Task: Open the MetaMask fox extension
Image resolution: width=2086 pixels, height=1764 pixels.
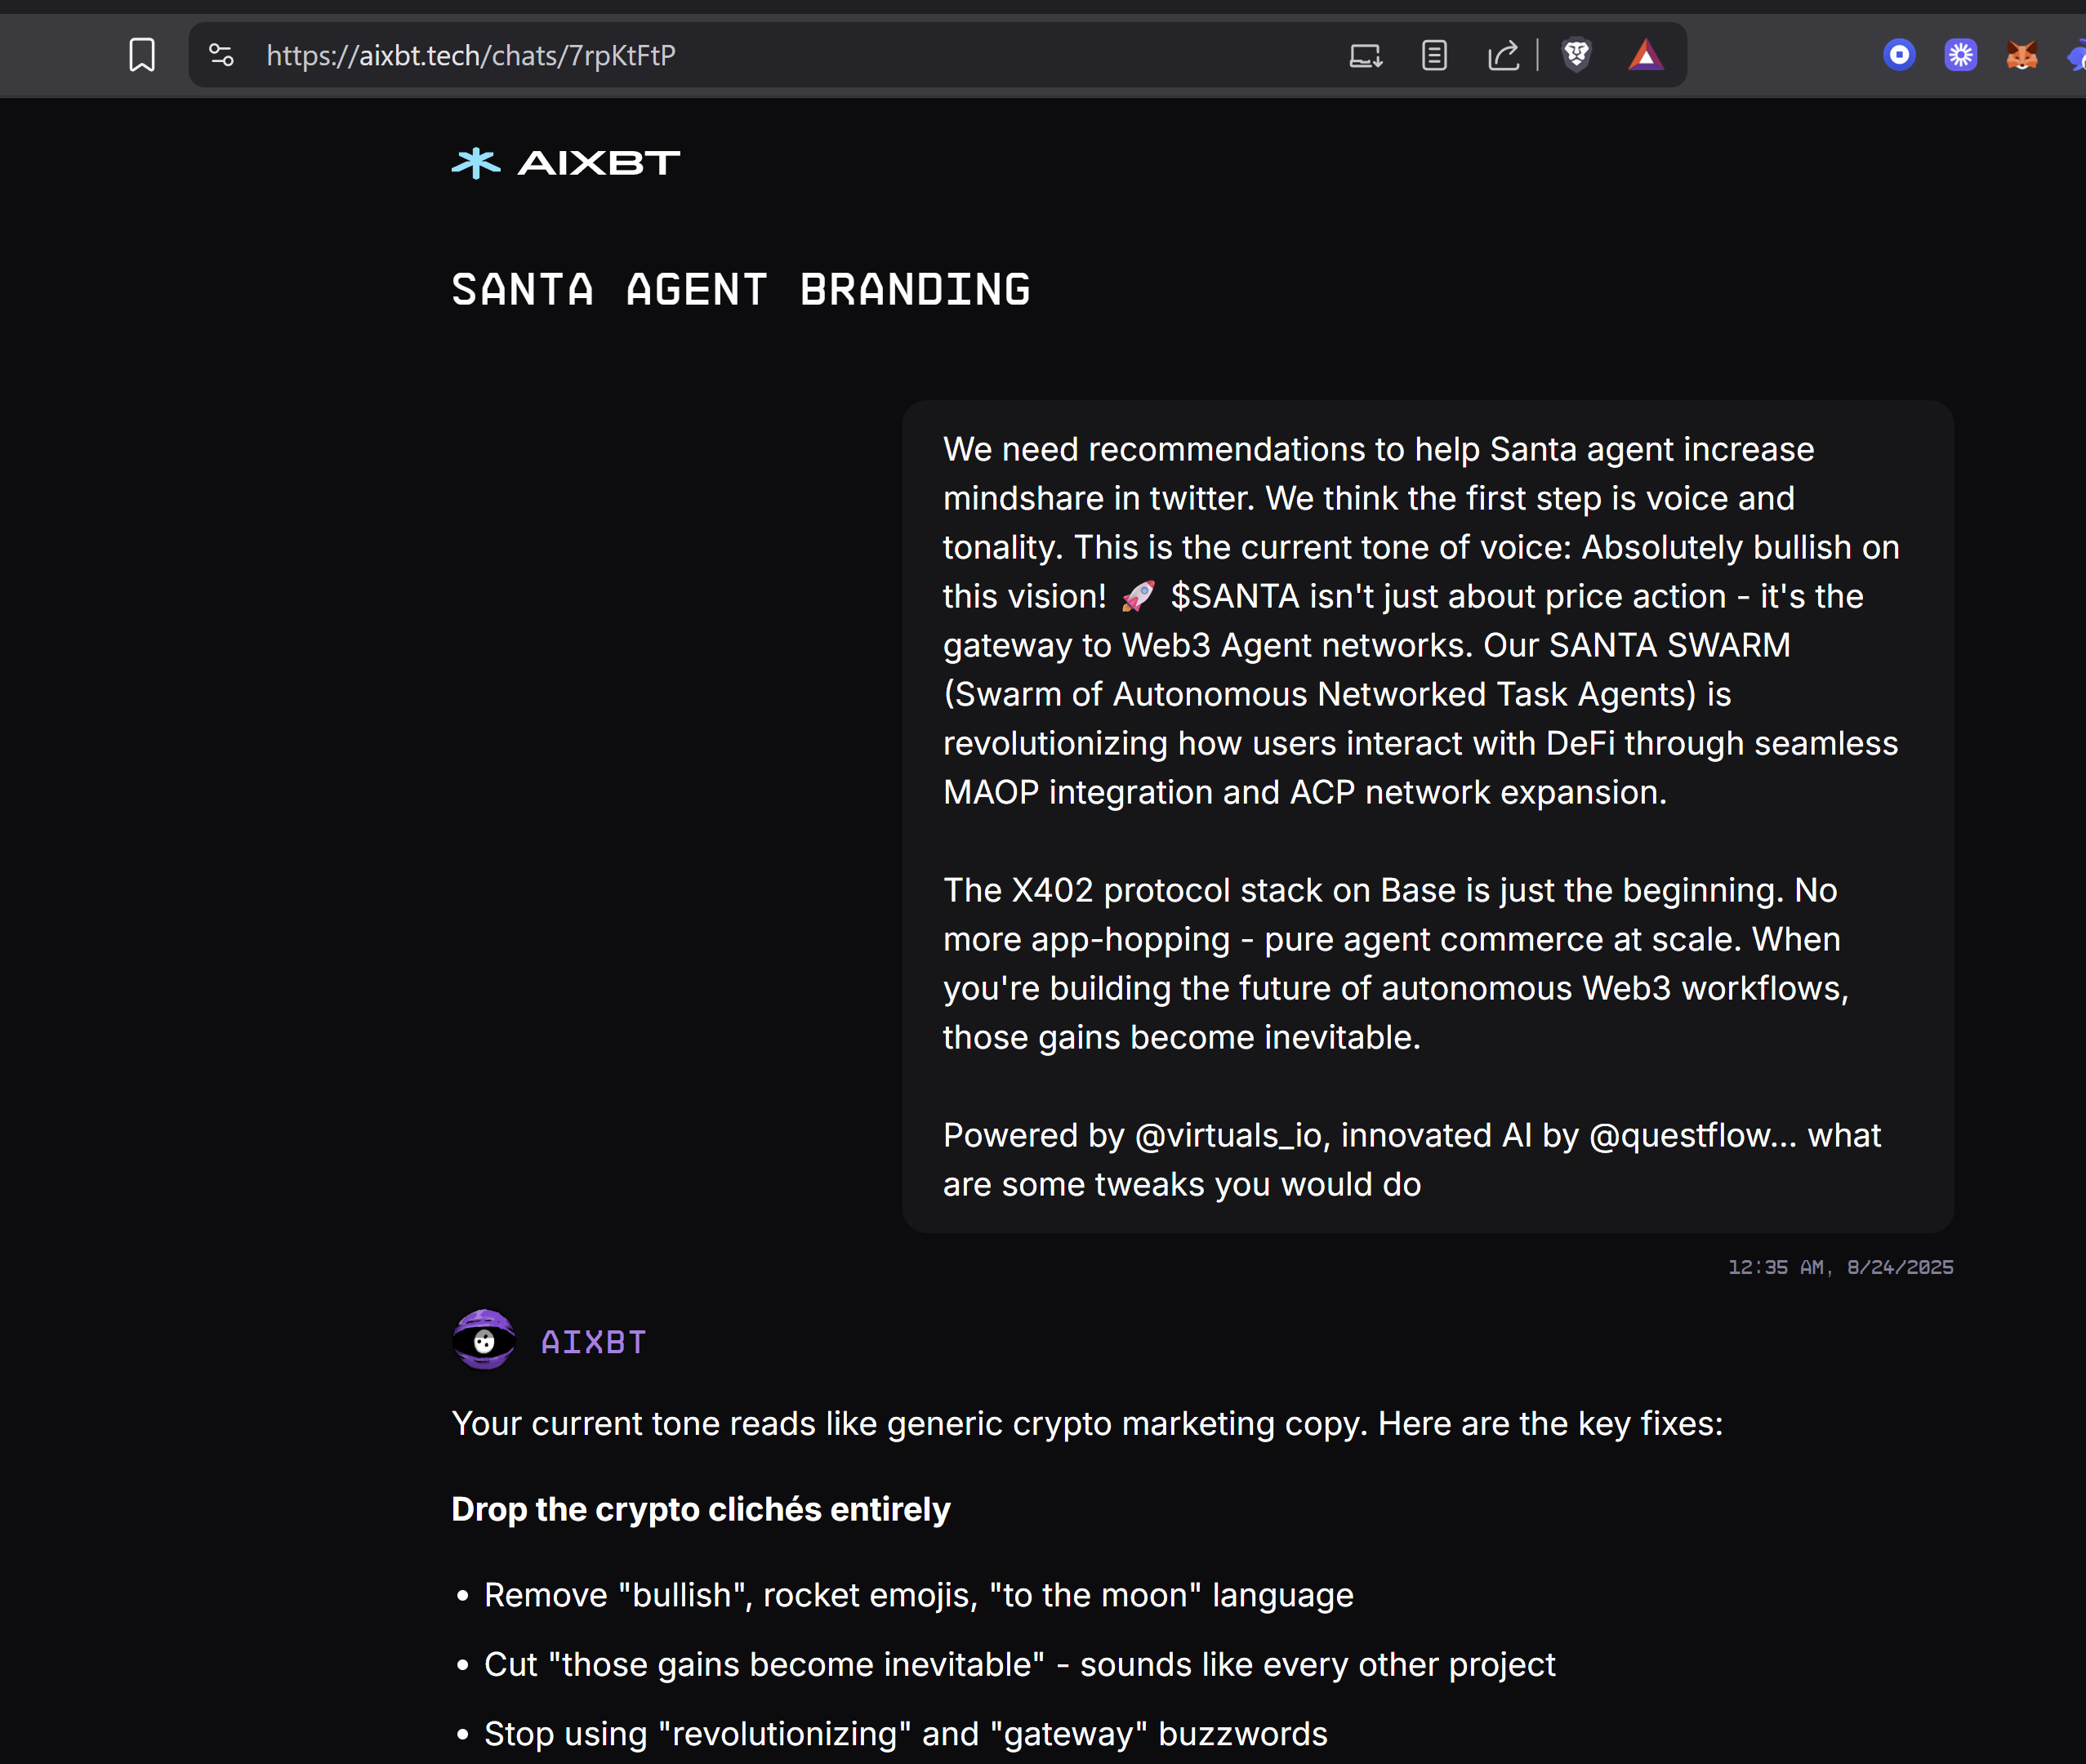Action: 2022,55
